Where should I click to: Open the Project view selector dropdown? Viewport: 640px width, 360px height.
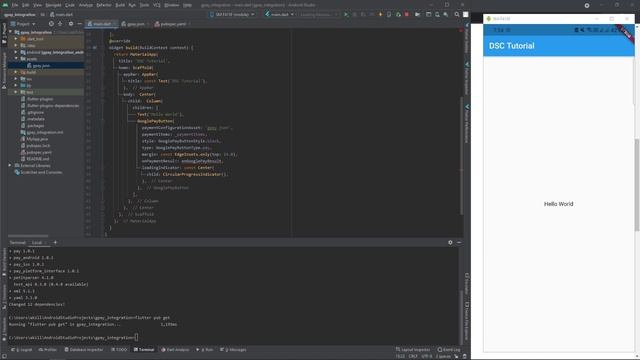(23, 24)
